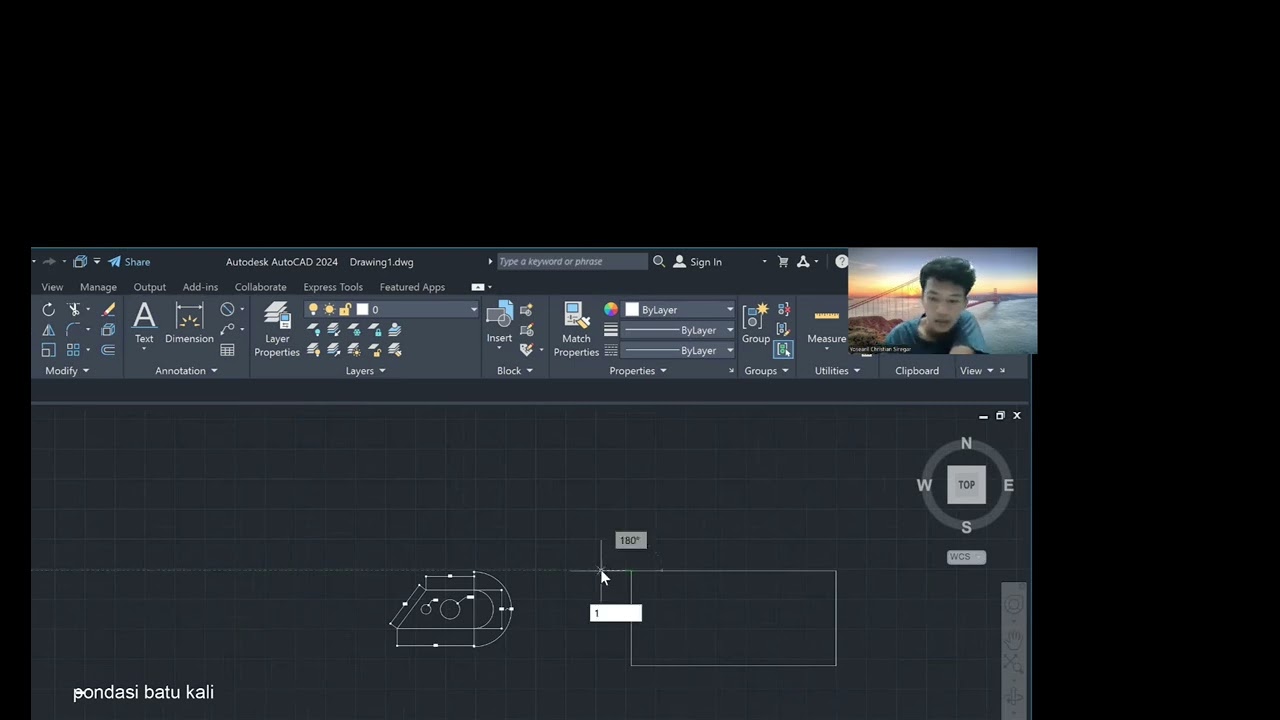
Task: Open the Express Tools ribbon tab
Action: coord(333,287)
